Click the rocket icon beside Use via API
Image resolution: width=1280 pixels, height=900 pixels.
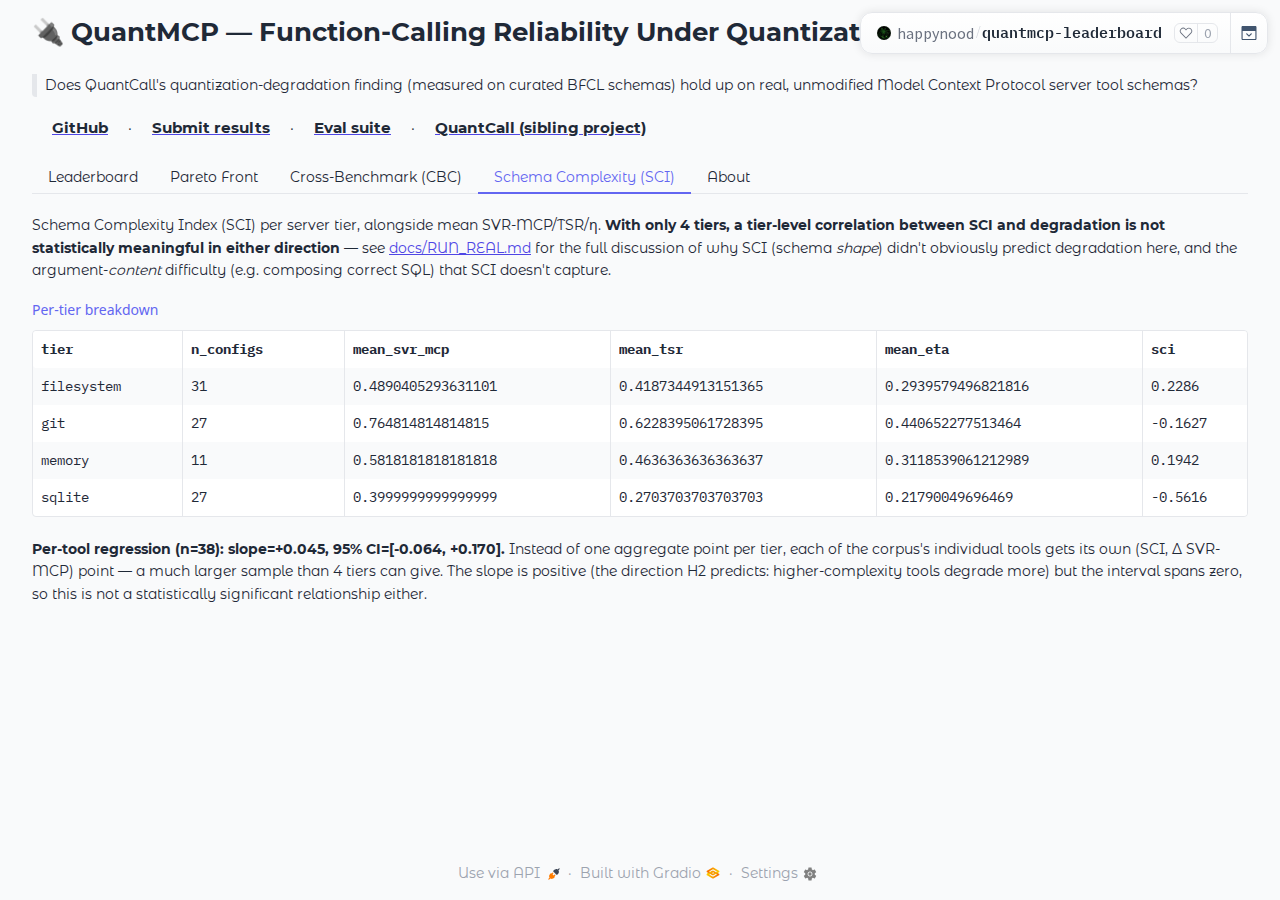(x=554, y=873)
